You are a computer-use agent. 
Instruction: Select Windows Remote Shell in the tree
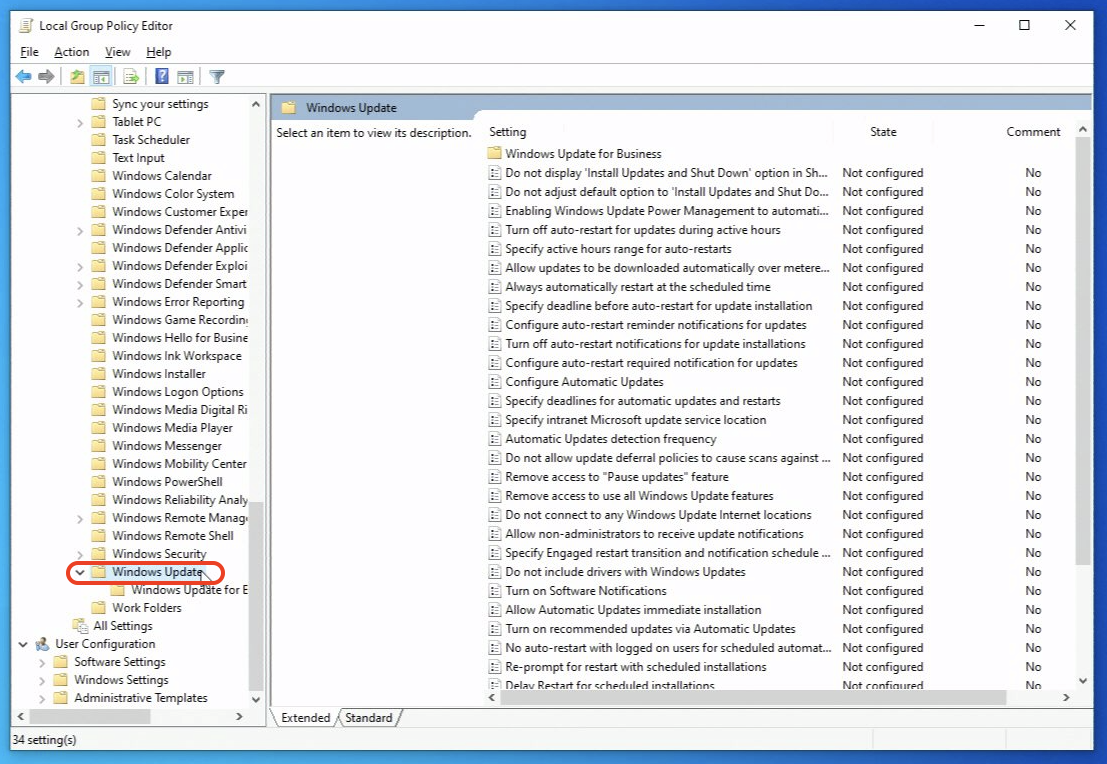(172, 536)
